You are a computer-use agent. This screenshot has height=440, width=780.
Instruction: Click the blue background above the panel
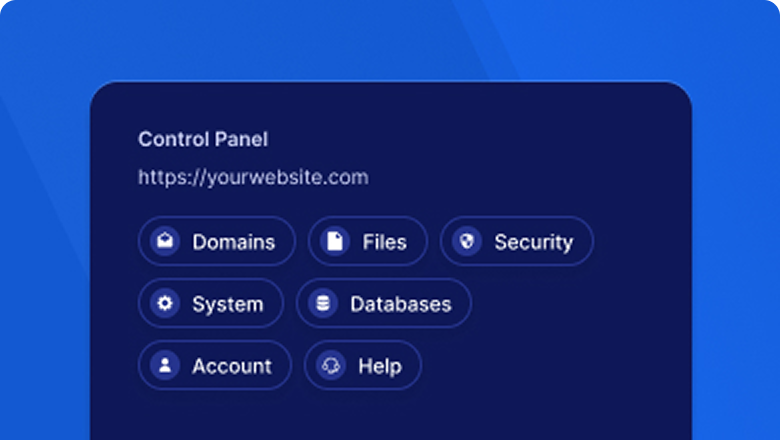(390, 40)
